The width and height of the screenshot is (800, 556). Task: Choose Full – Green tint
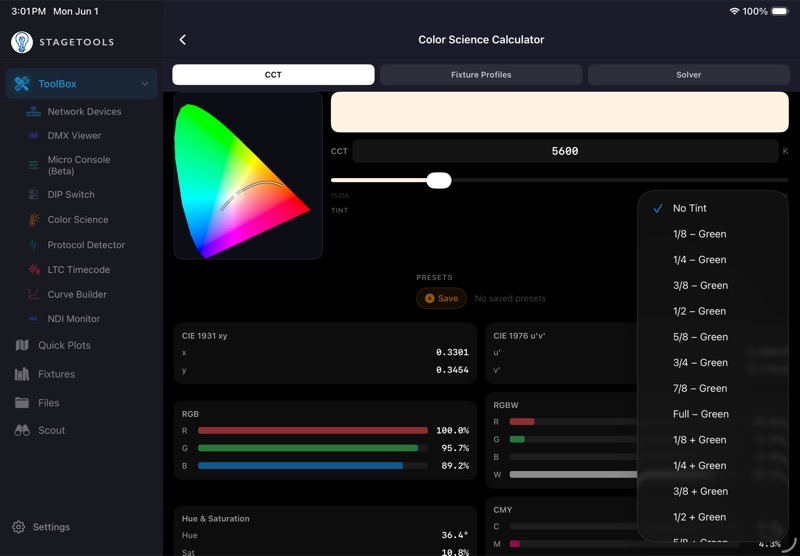coord(713,414)
